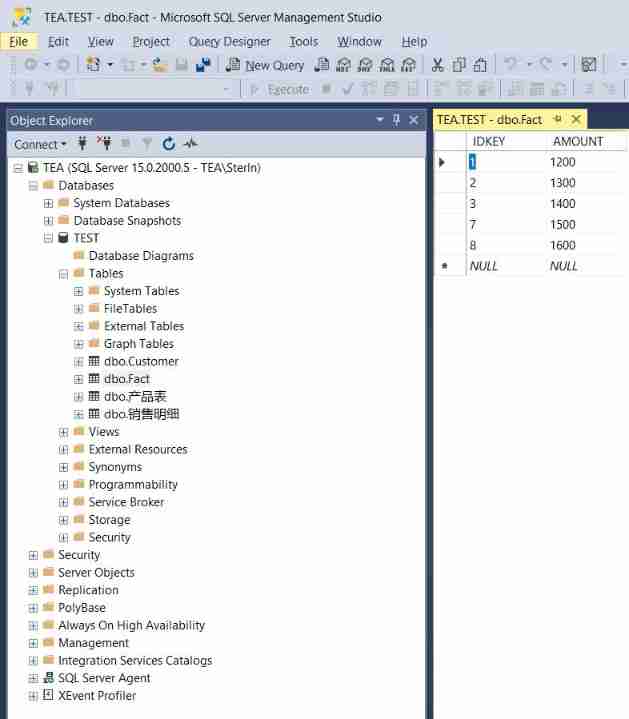
Task: Open the Tools menu
Action: [x=303, y=42]
